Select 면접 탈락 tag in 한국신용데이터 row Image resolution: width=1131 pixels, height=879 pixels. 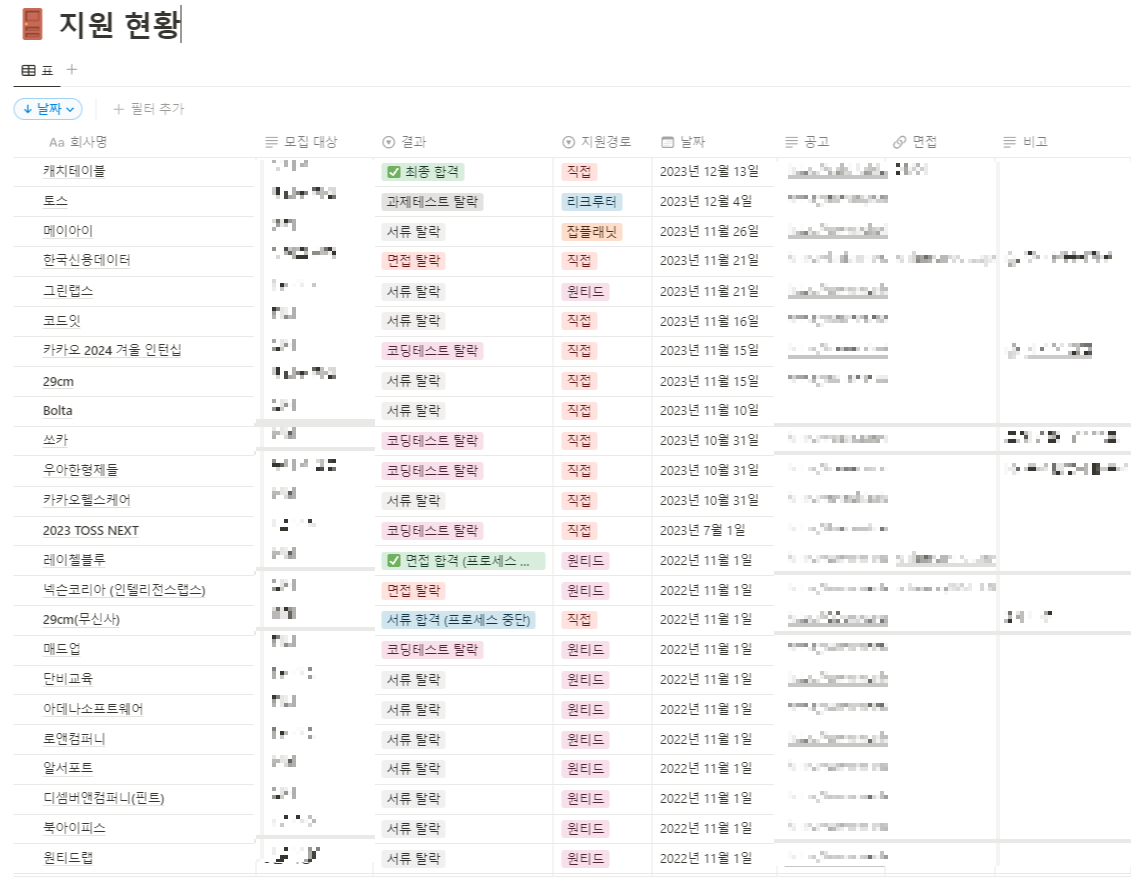[x=413, y=261]
